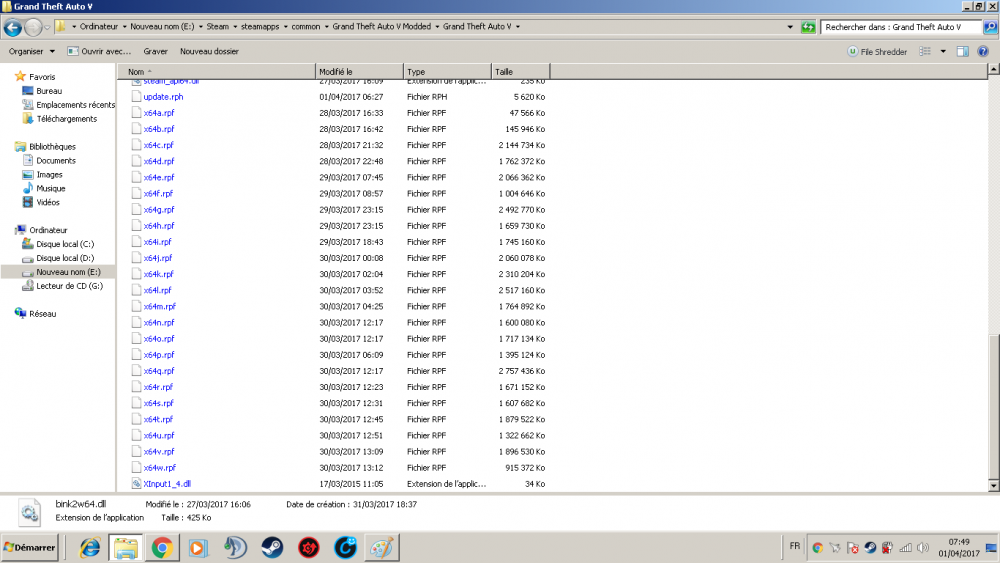Expand address bar history dropdown
This screenshot has height=563, width=1000.
pos(790,27)
